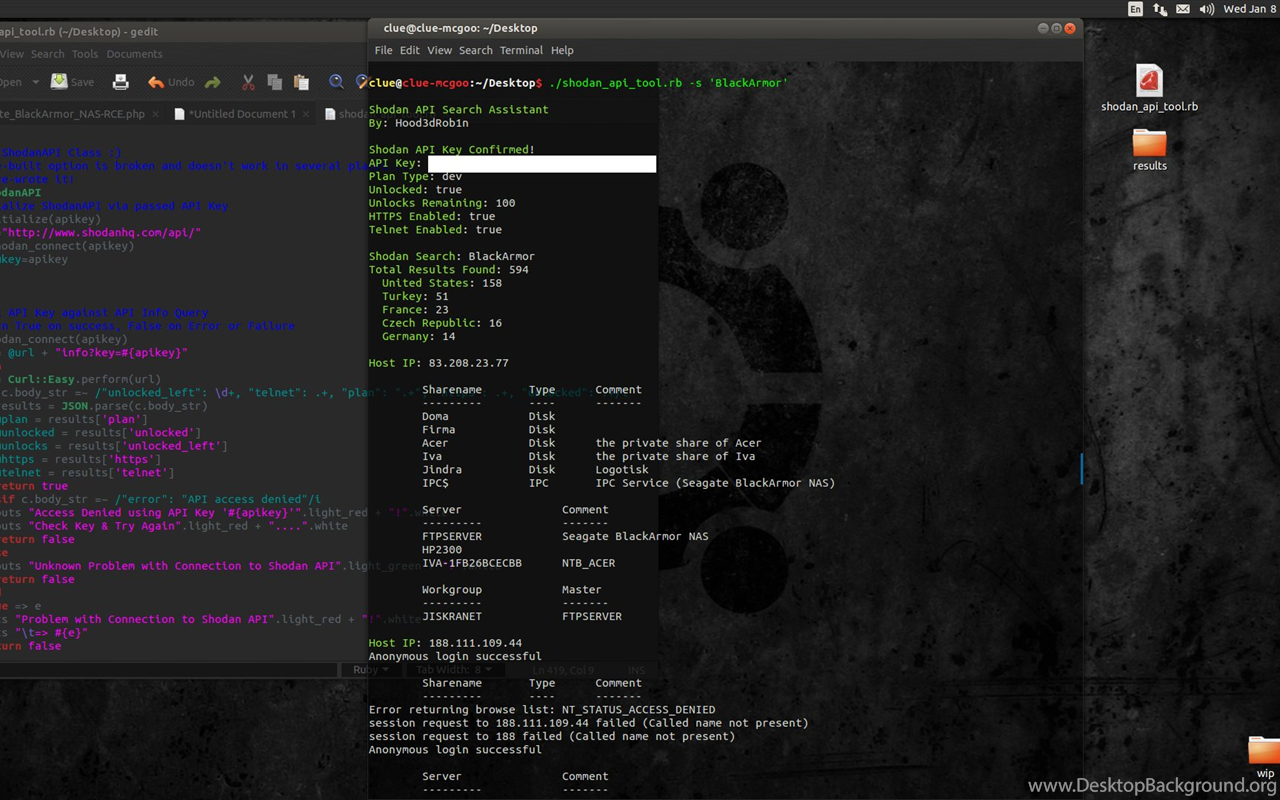Minimize the terminal window
This screenshot has height=800, width=1280.
pos(1043,28)
